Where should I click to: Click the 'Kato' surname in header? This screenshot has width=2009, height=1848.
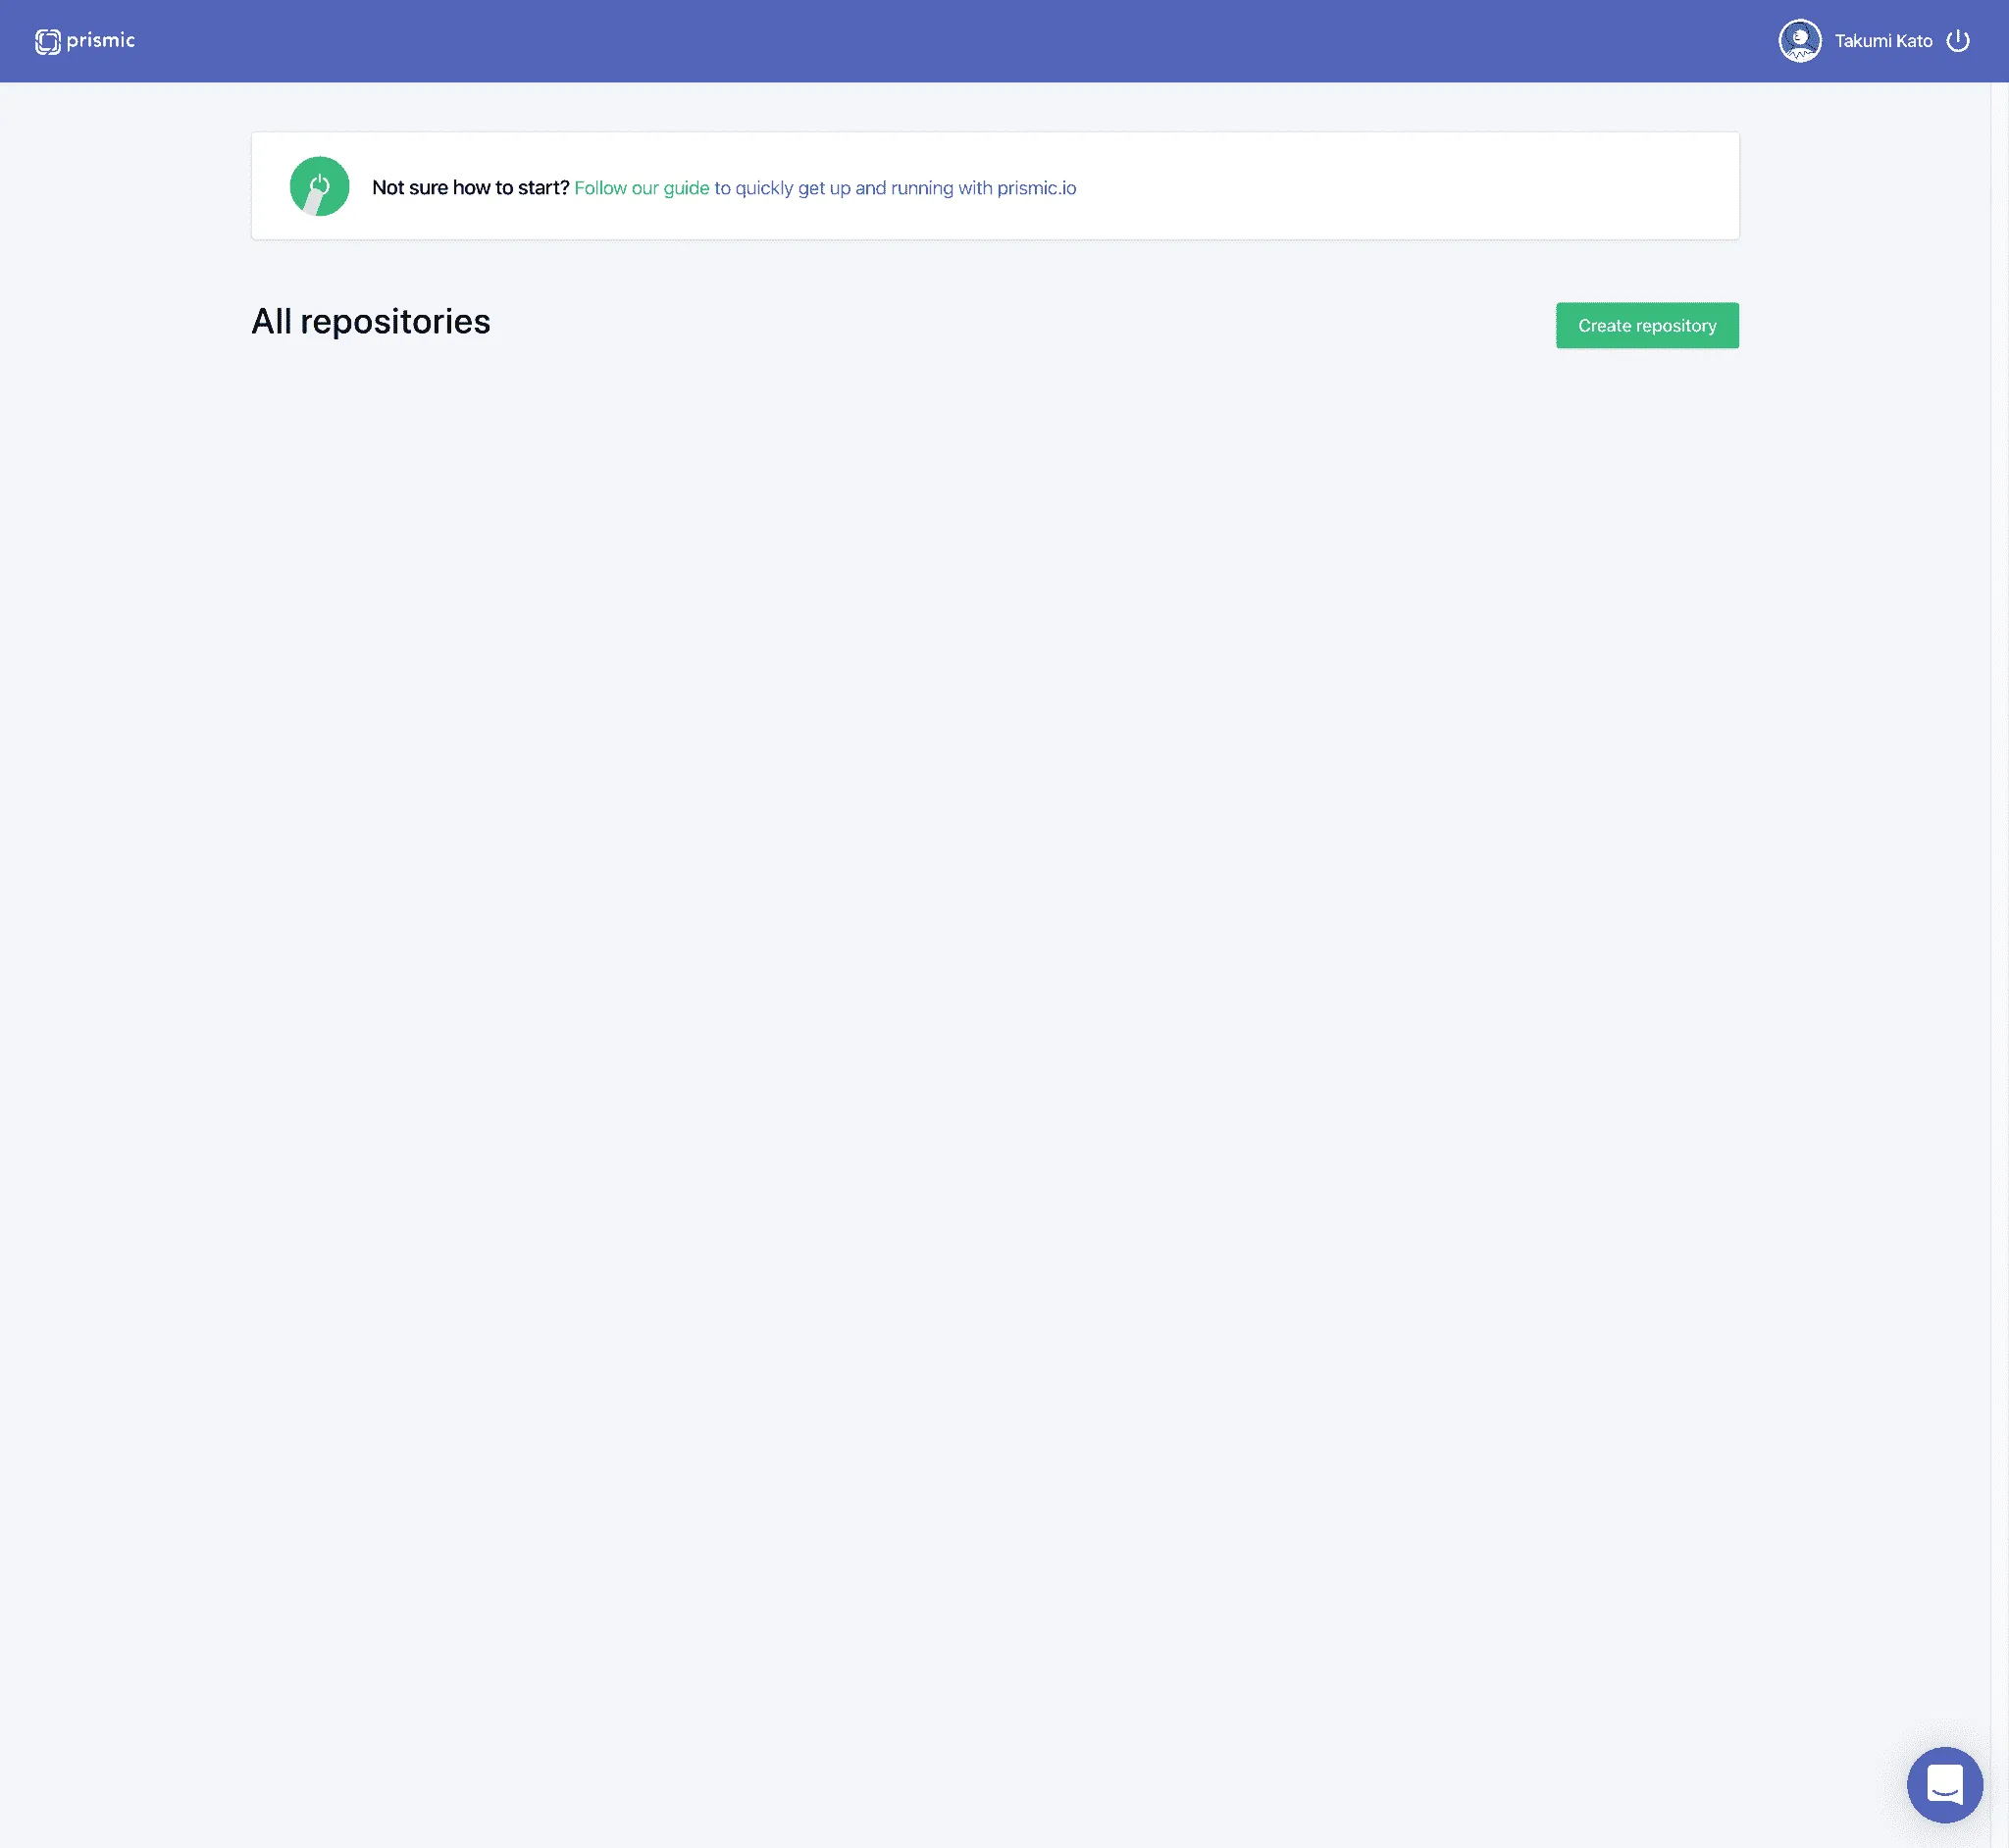(x=1913, y=41)
